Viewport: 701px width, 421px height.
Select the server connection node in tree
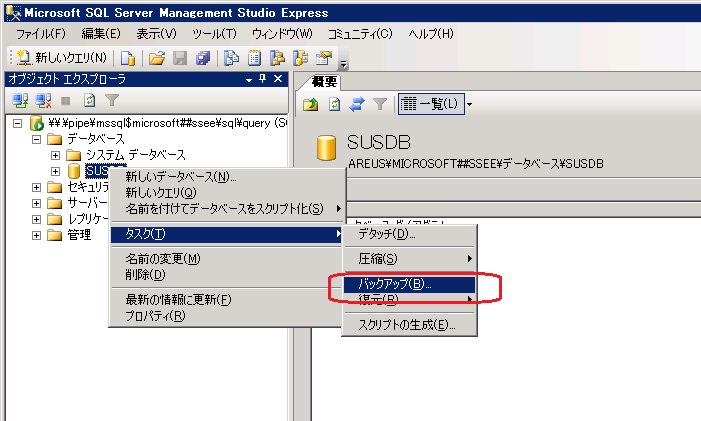coord(167,123)
